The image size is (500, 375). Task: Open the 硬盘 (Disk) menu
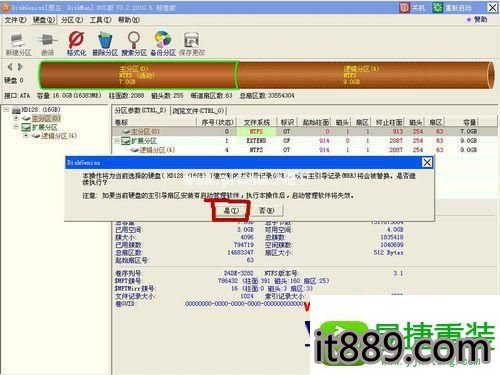point(44,20)
